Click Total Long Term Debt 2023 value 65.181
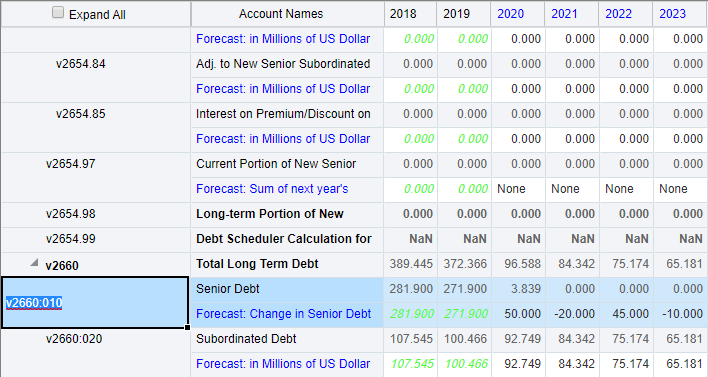708x377 pixels. [685, 264]
